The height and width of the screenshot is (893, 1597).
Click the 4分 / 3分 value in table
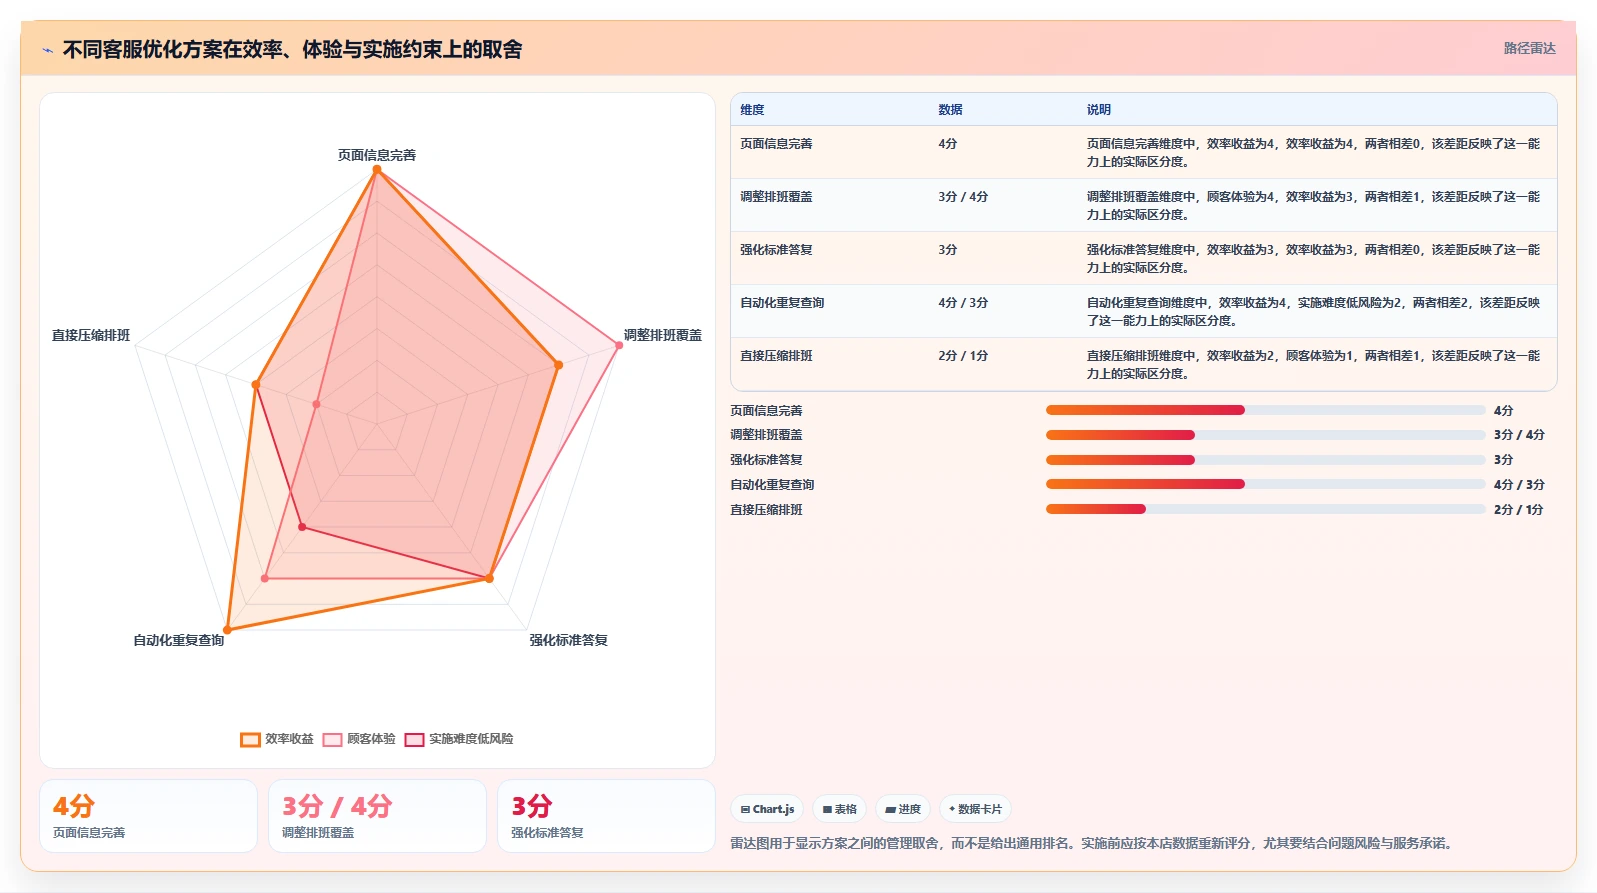point(963,303)
